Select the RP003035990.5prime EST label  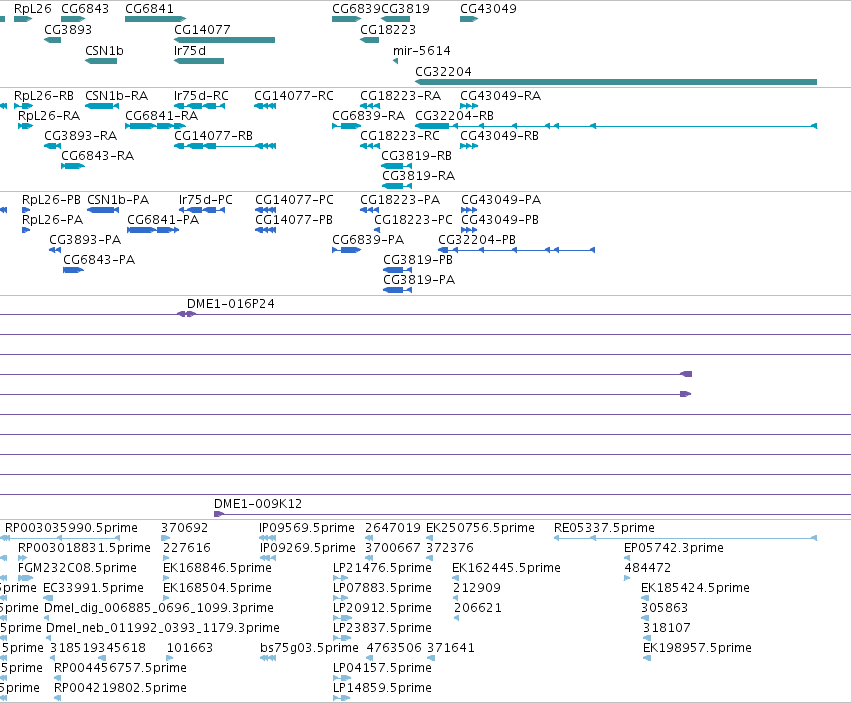pos(71,528)
